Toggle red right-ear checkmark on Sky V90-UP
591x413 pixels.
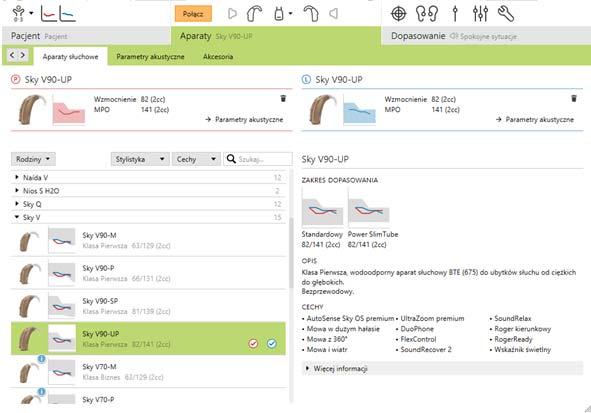(x=253, y=343)
